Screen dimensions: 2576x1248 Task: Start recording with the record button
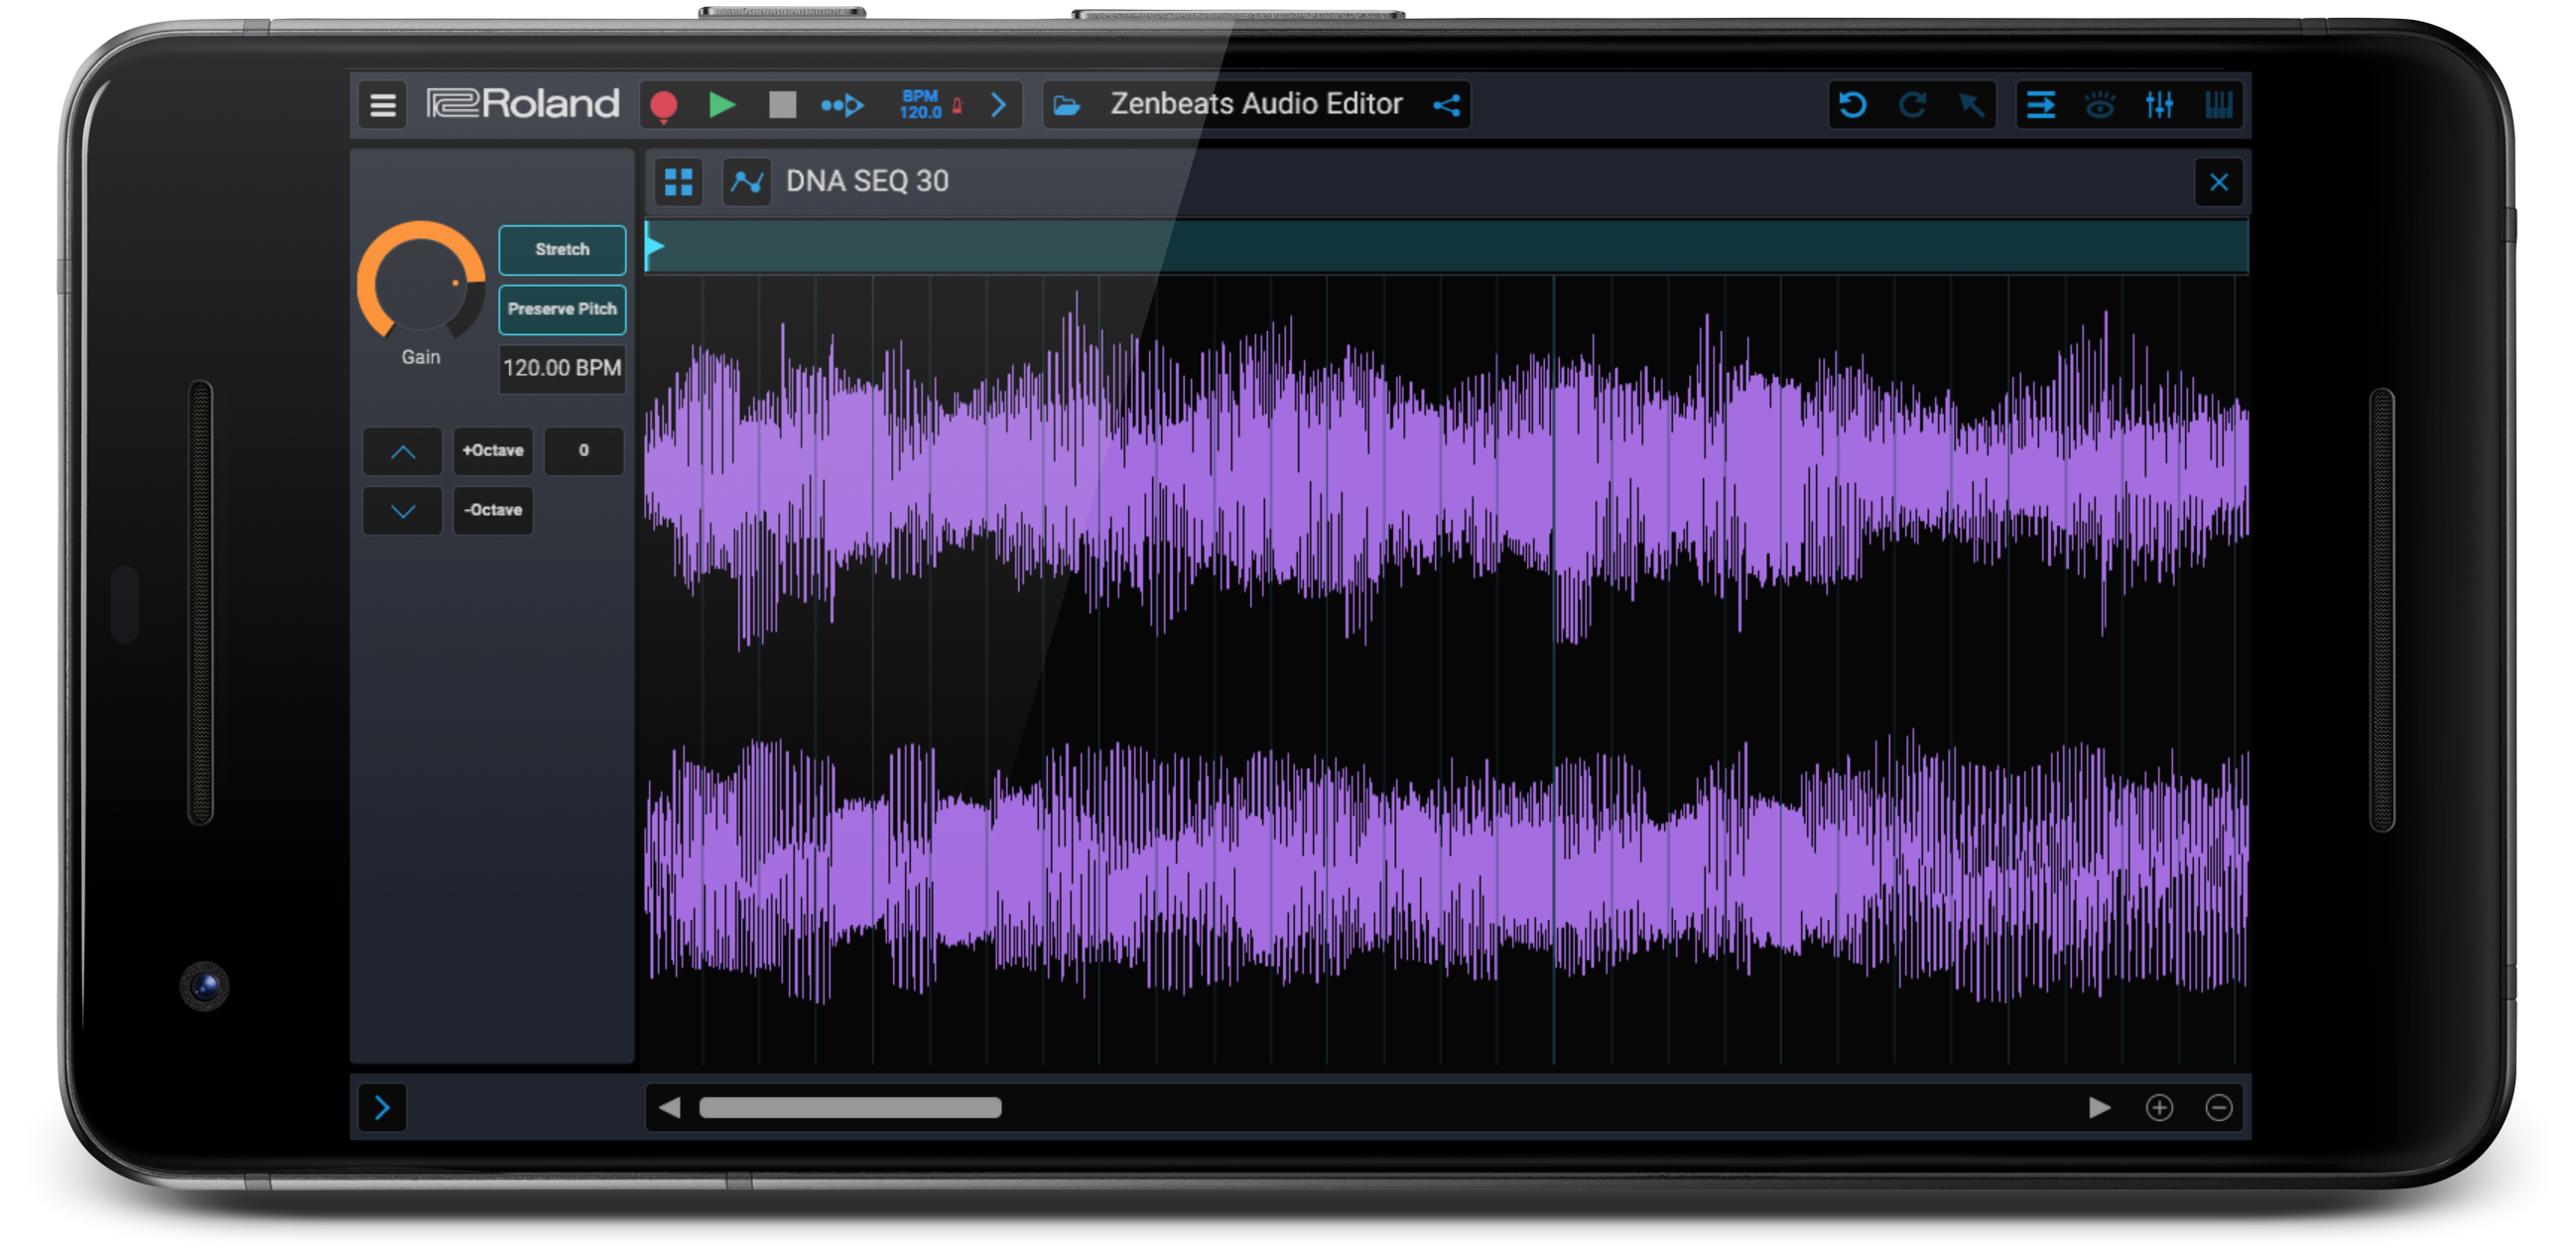click(x=663, y=104)
